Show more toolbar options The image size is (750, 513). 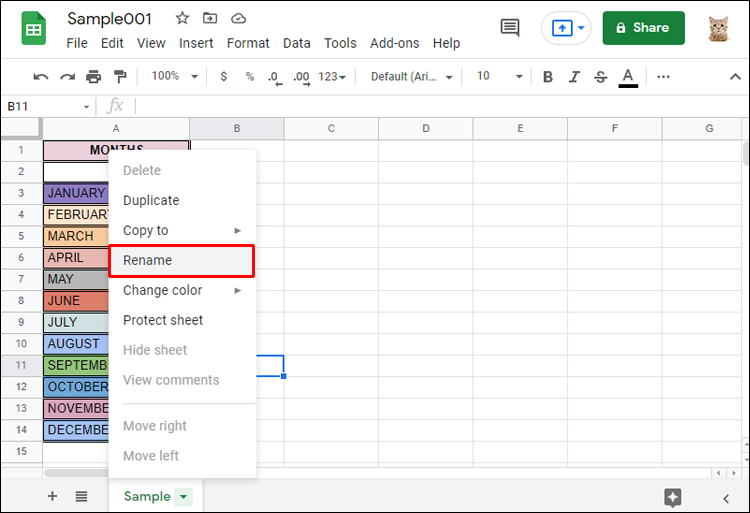tap(663, 76)
